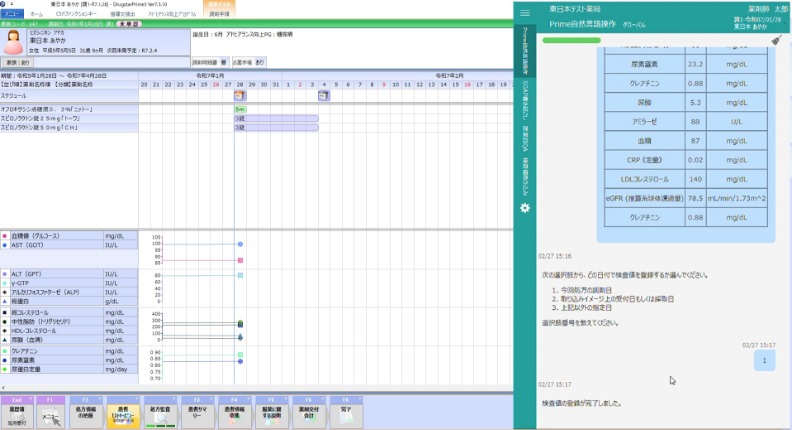Switch to the 調剤手帳 tab
This screenshot has width=792, height=430.
[219, 14]
